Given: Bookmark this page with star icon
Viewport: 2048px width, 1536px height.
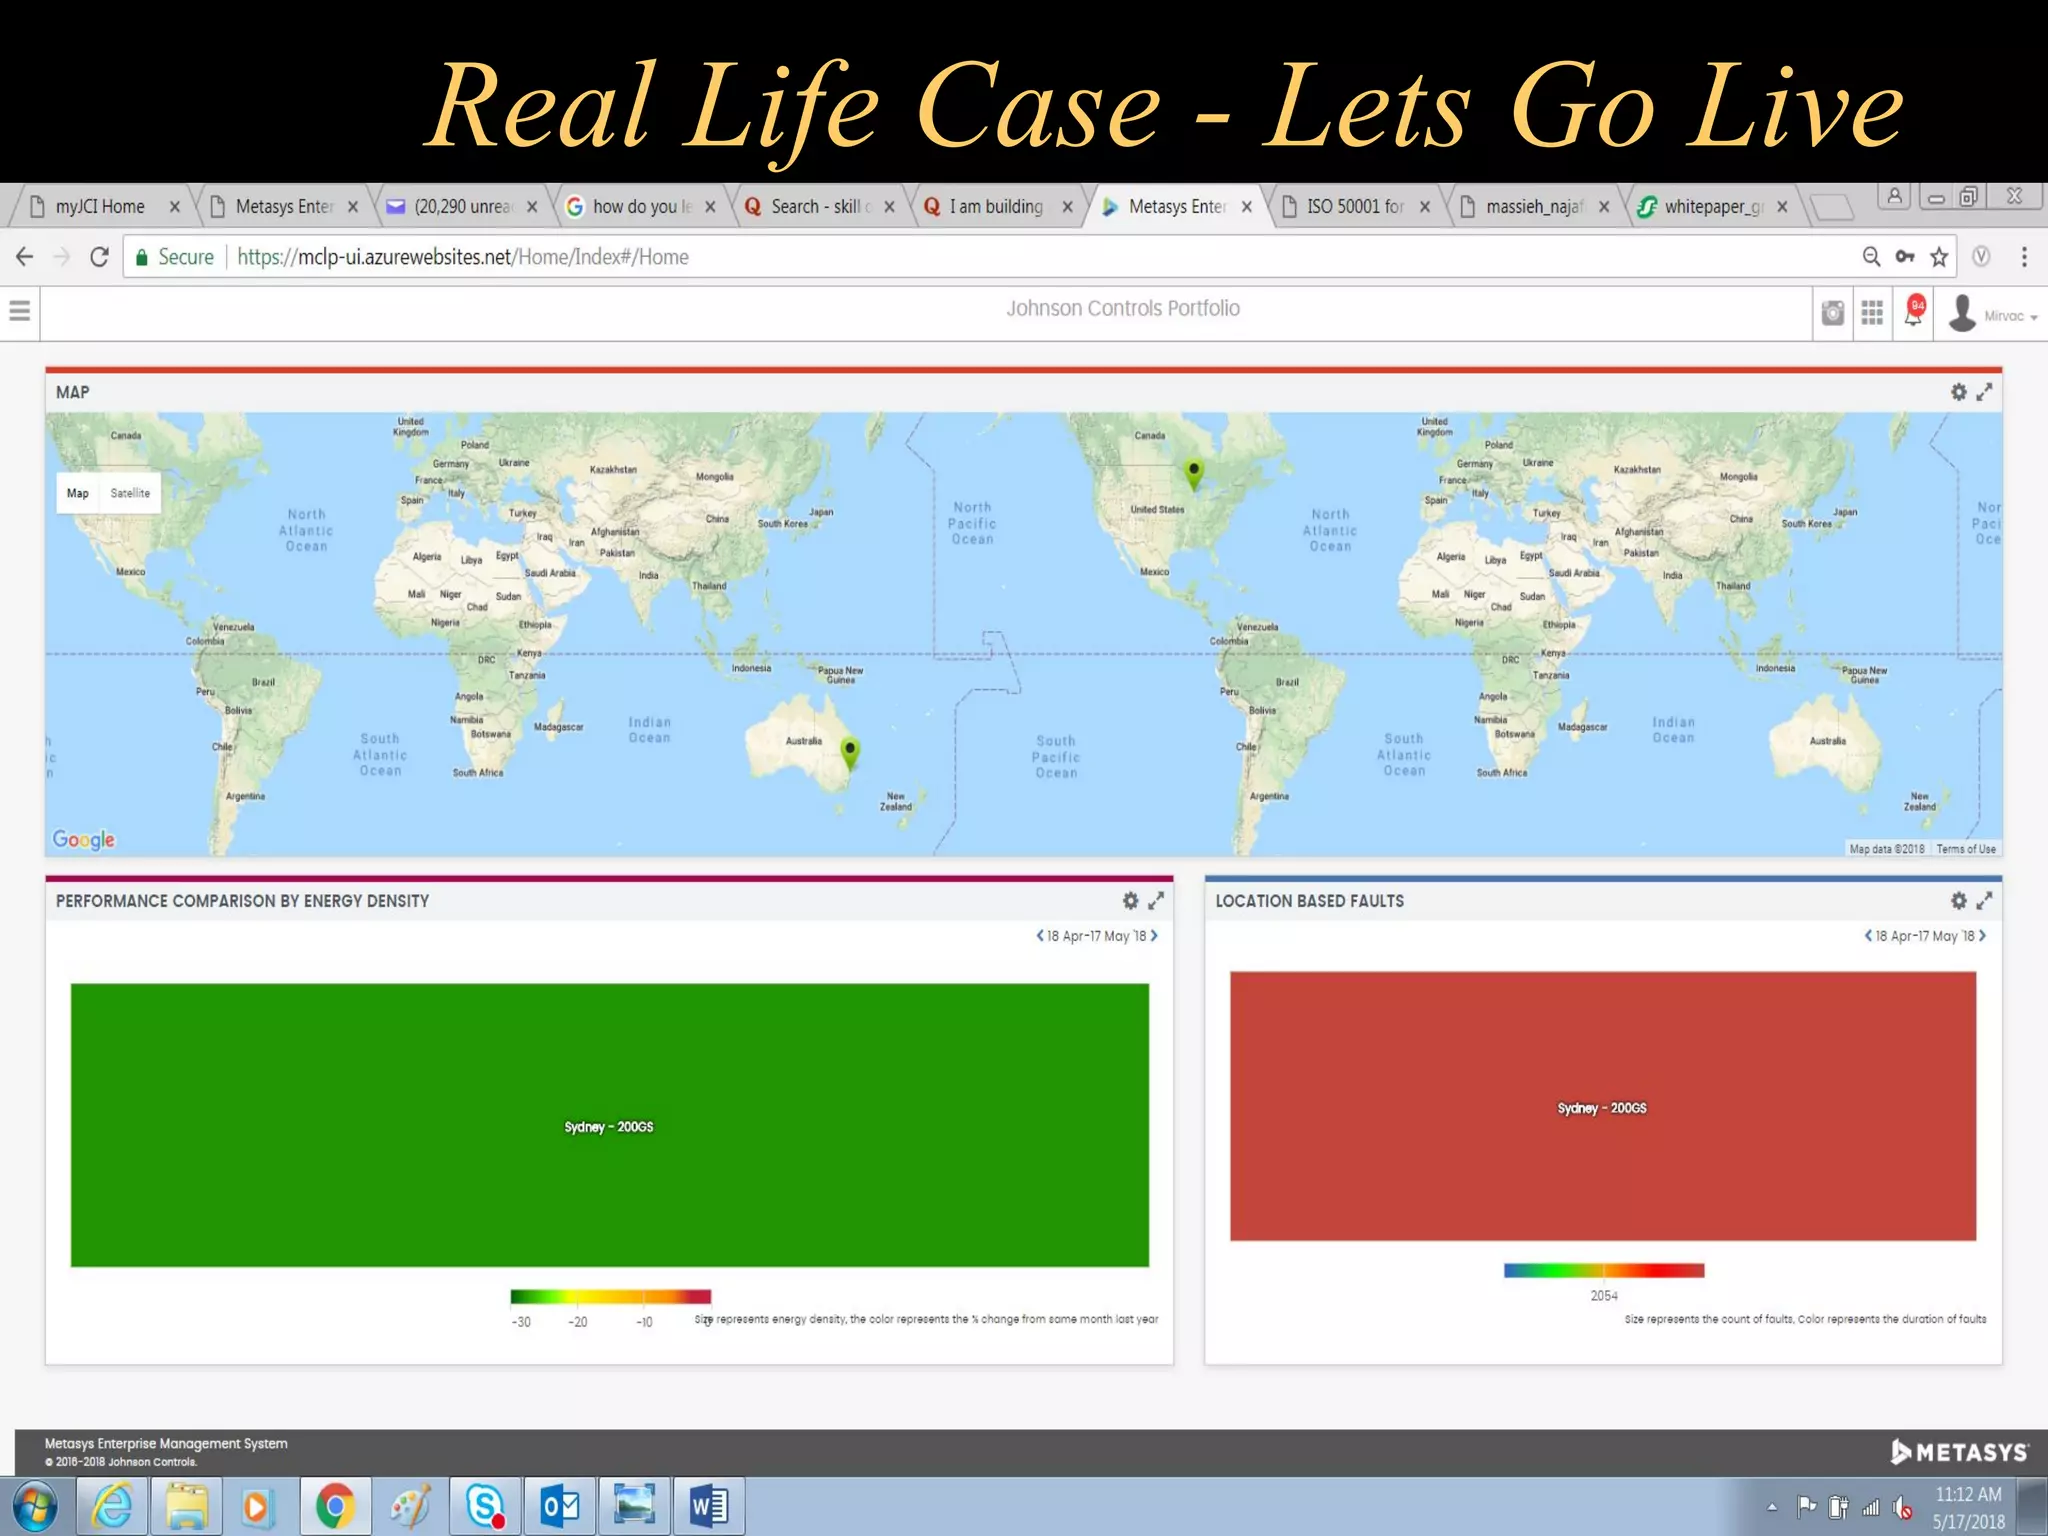Looking at the screenshot, I should tap(1939, 257).
